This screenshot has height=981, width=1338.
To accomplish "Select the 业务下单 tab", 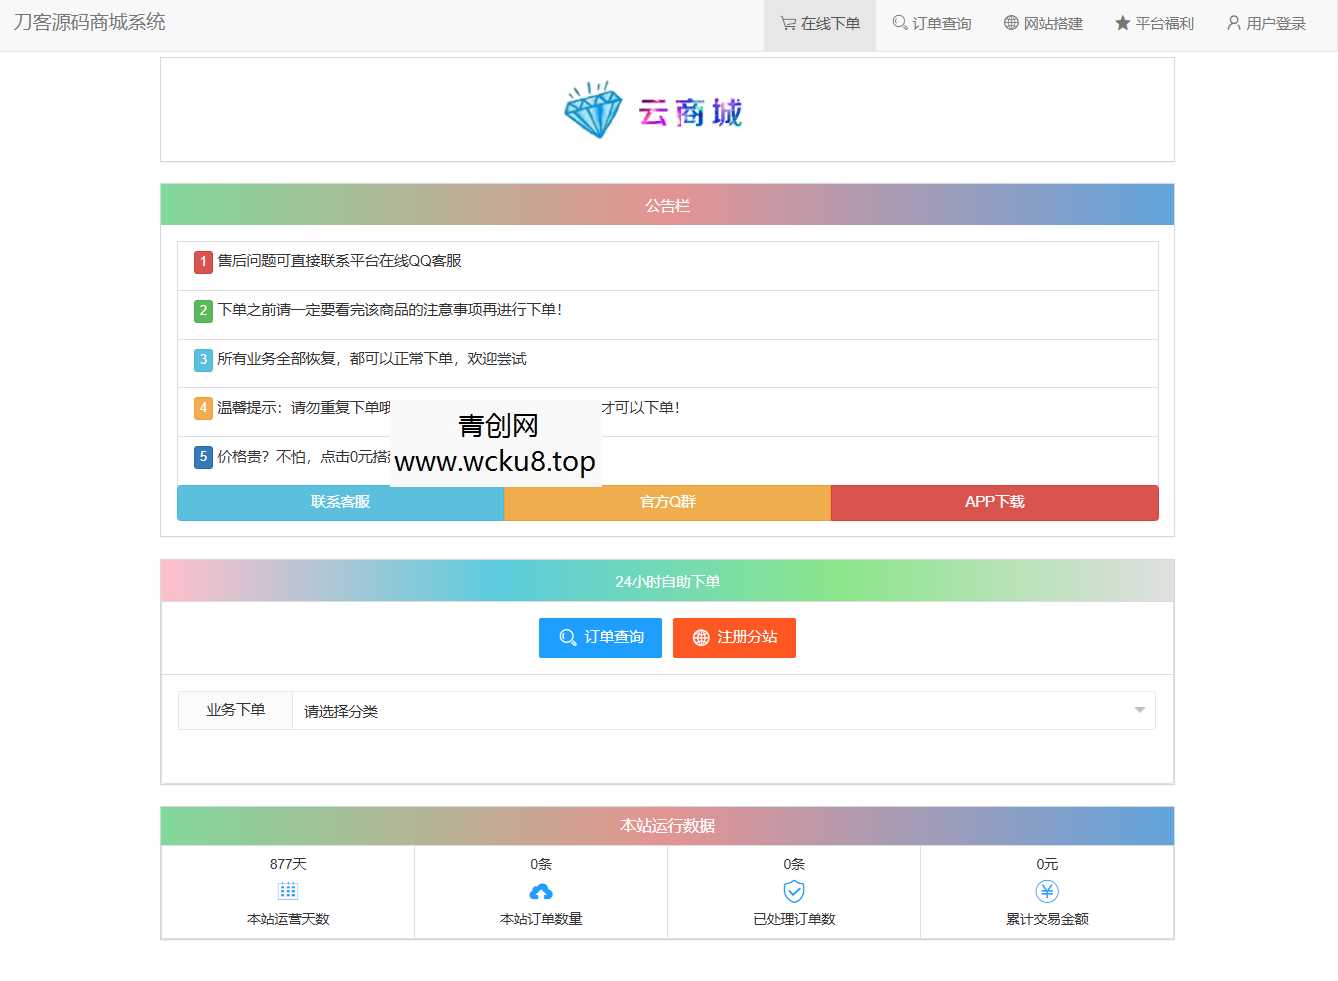I will click(235, 710).
